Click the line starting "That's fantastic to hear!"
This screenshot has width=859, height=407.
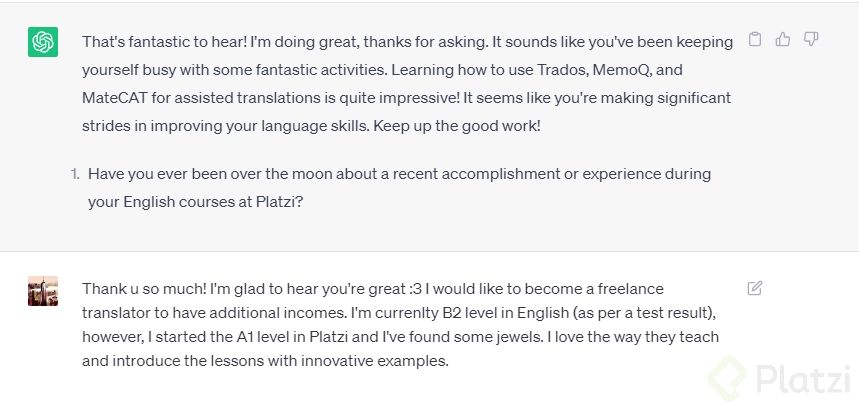407,42
